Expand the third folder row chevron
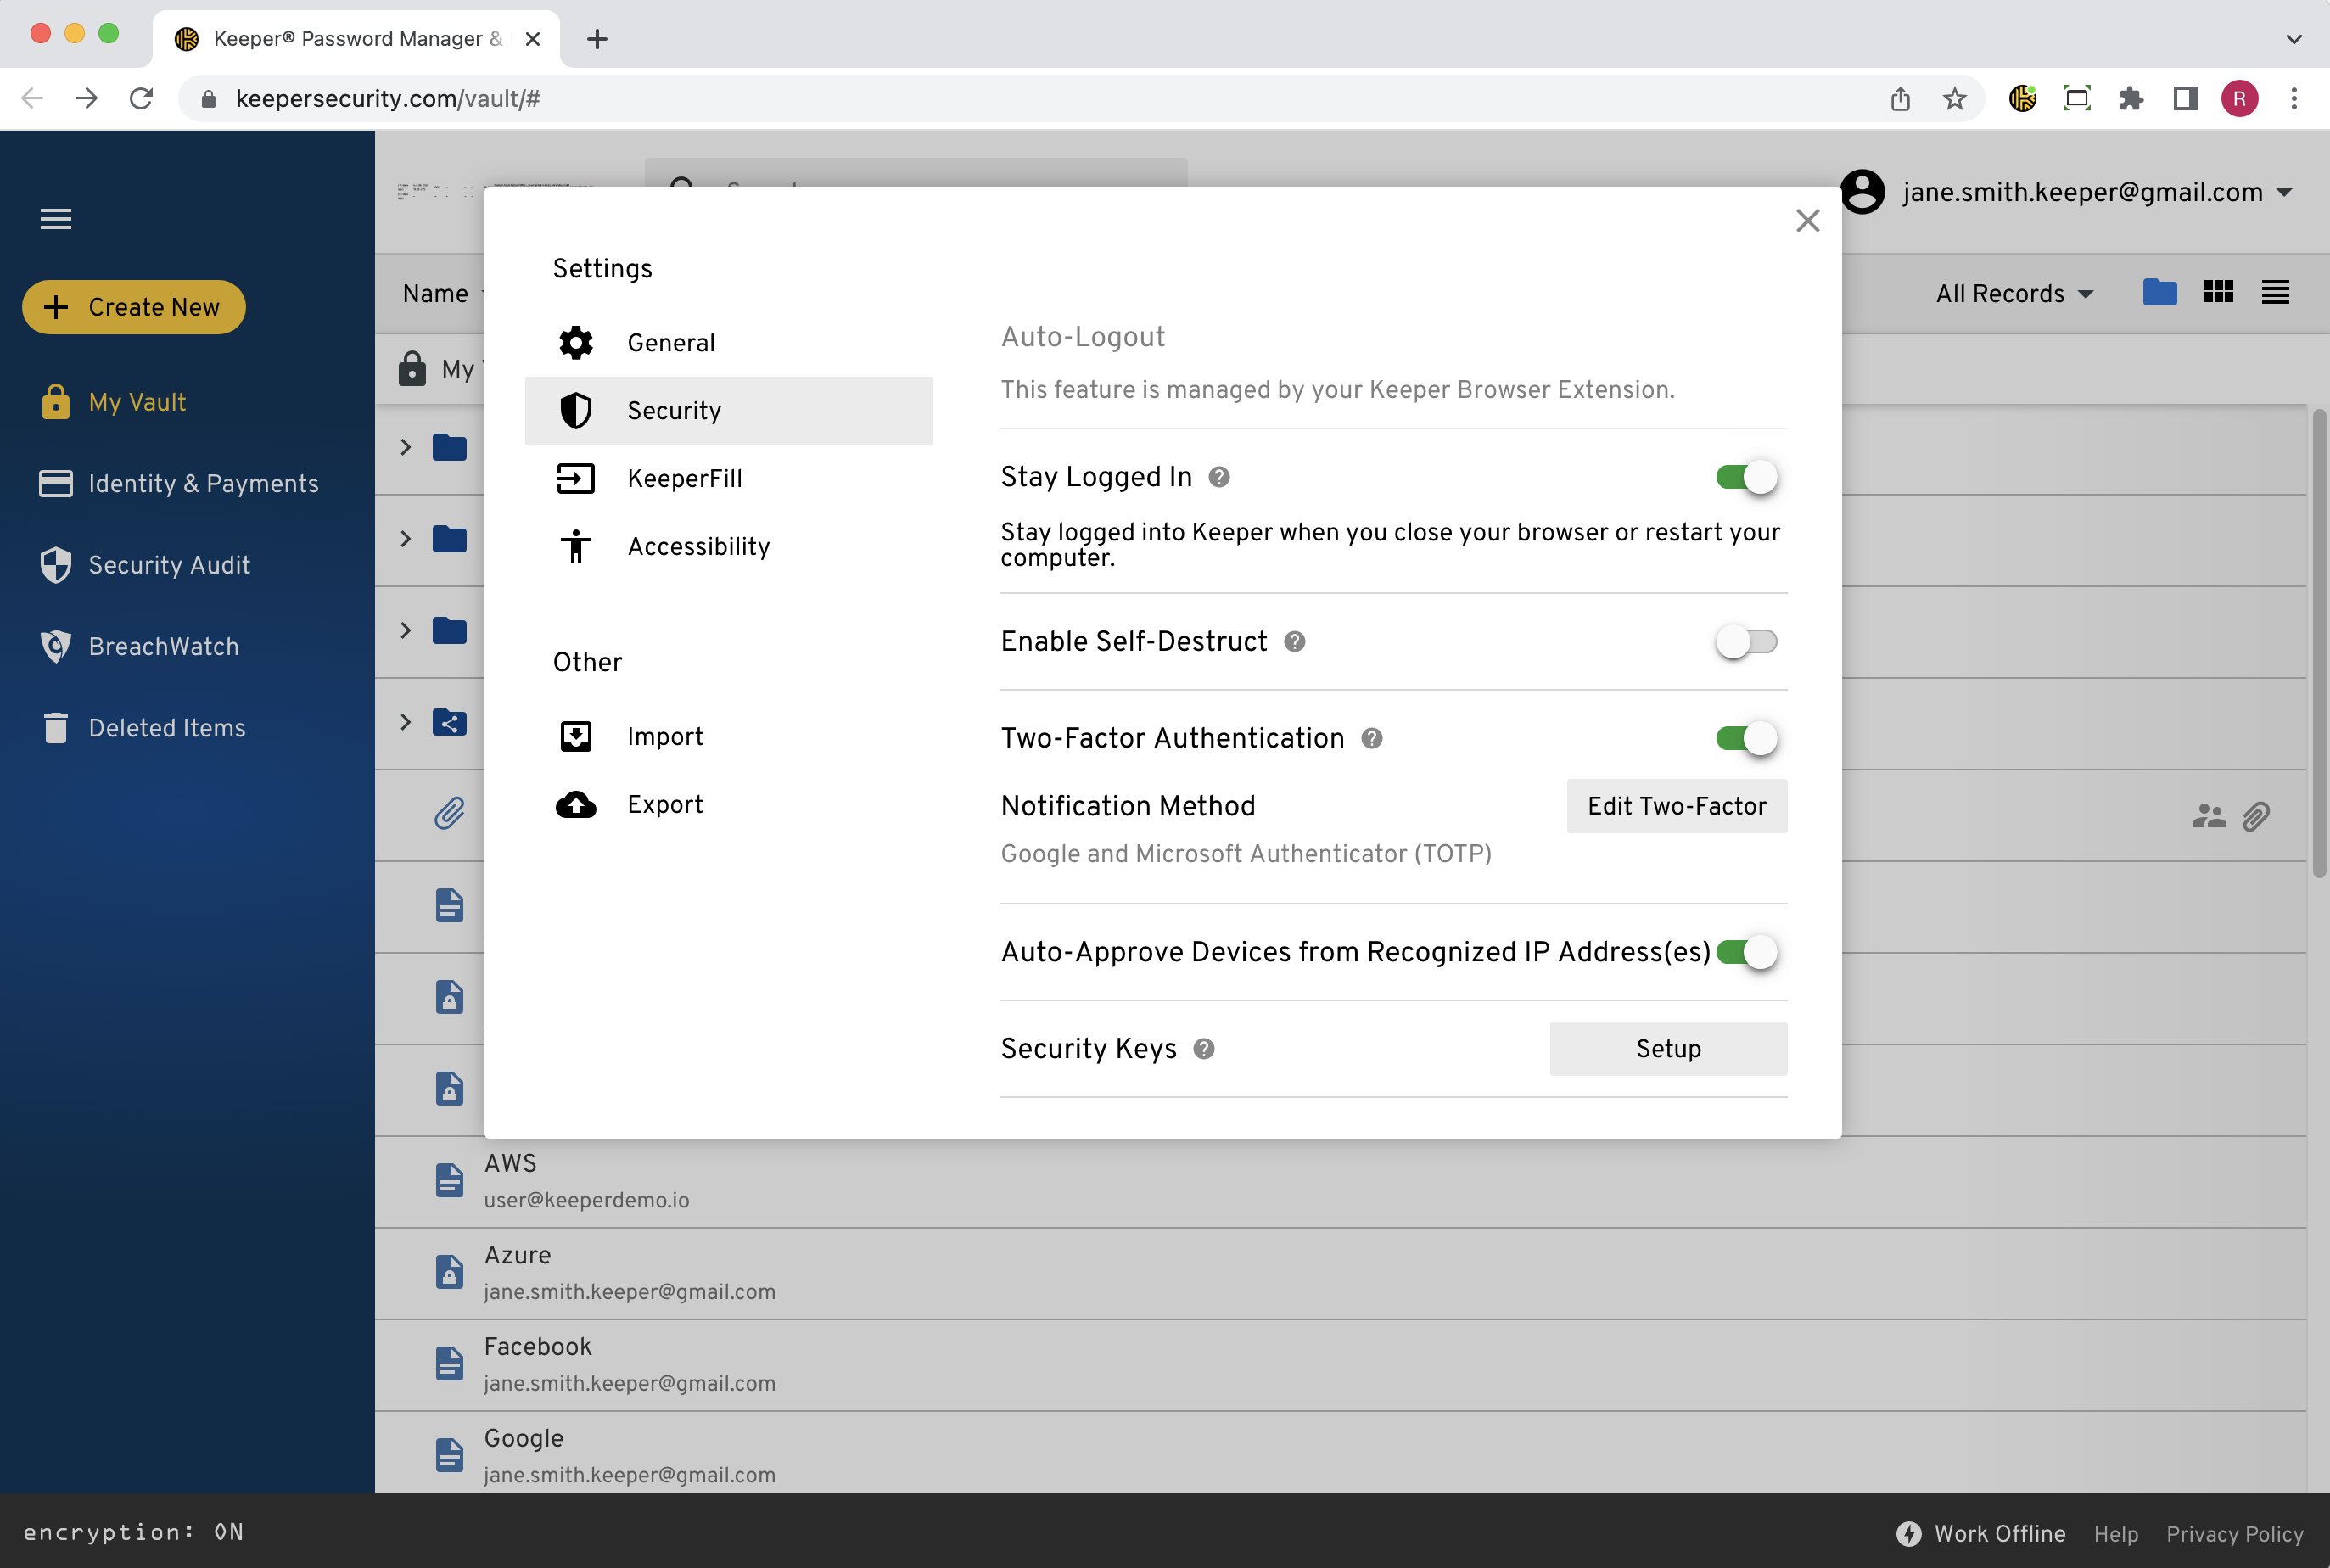Viewport: 2330px width, 1568px height. 406,630
